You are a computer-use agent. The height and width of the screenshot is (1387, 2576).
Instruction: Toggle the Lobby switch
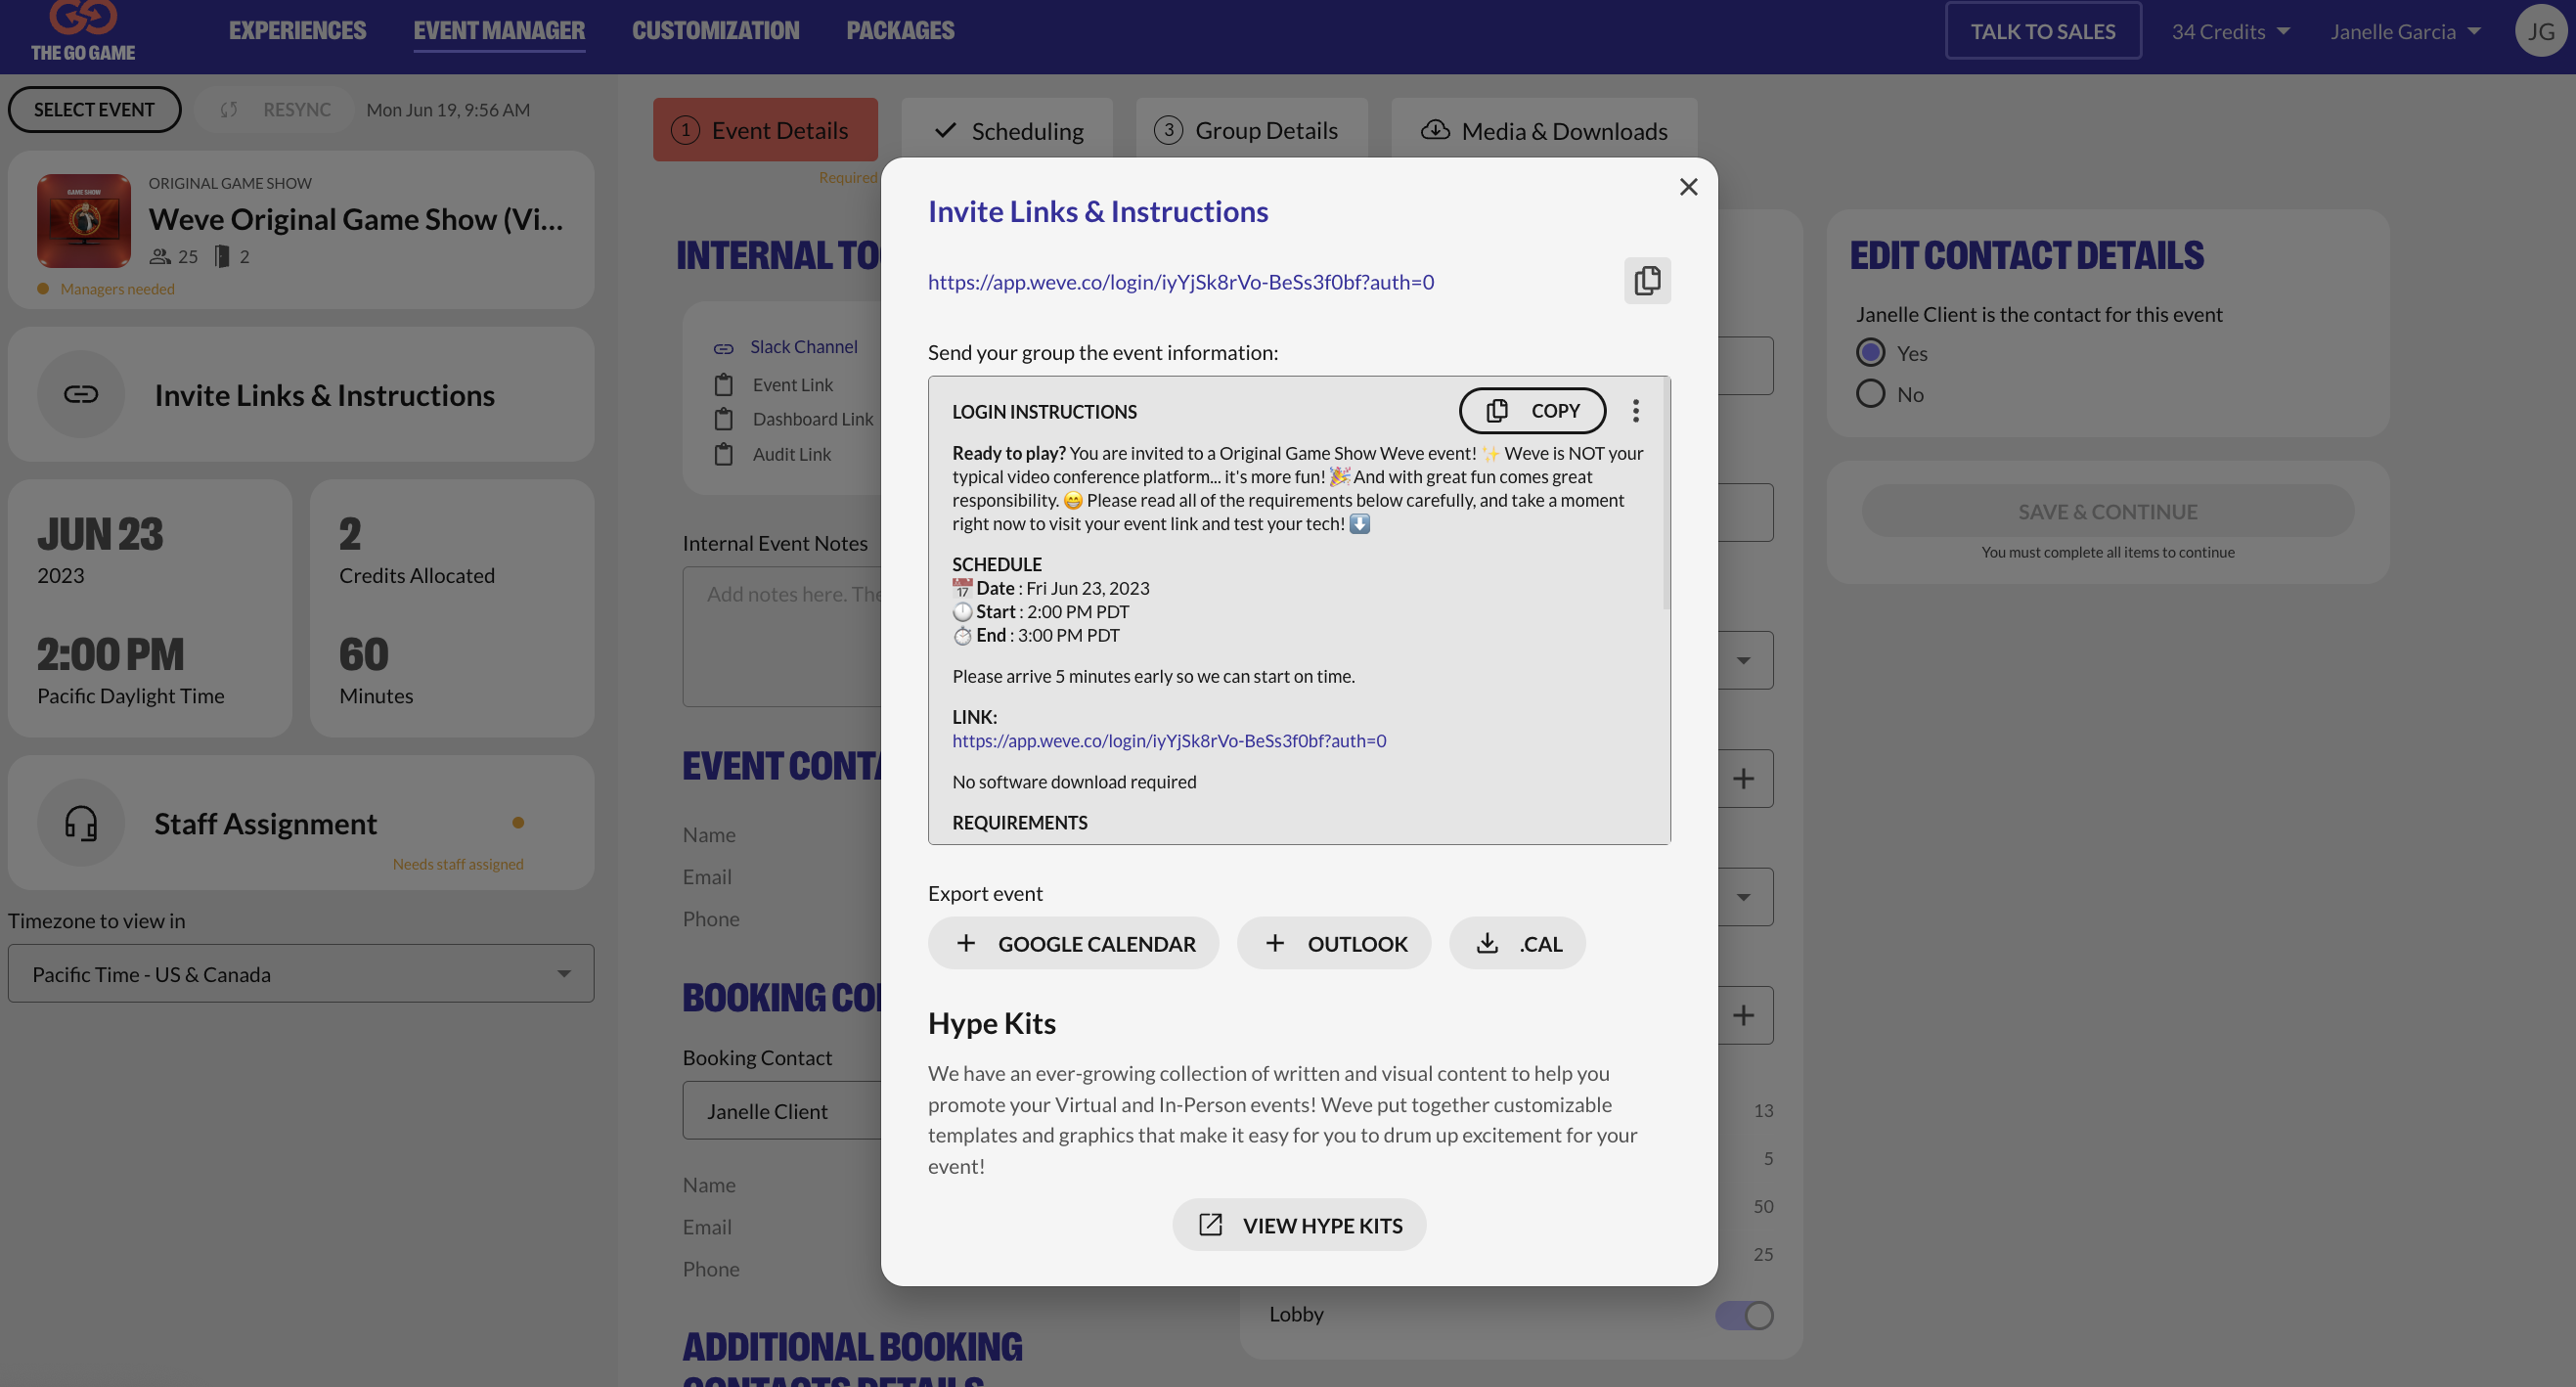point(1744,1315)
